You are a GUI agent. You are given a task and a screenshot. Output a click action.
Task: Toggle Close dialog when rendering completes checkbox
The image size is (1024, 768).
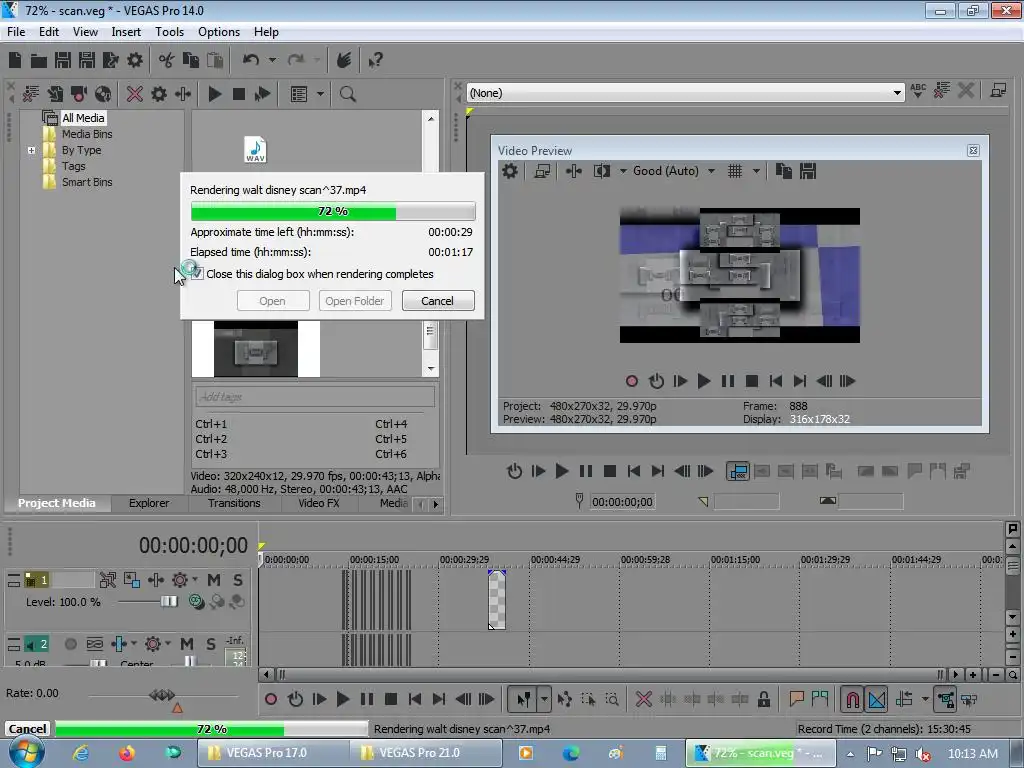(x=197, y=274)
